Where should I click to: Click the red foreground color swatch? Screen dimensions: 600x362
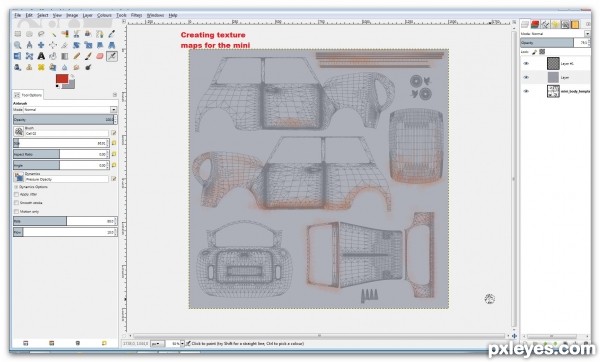[62, 79]
